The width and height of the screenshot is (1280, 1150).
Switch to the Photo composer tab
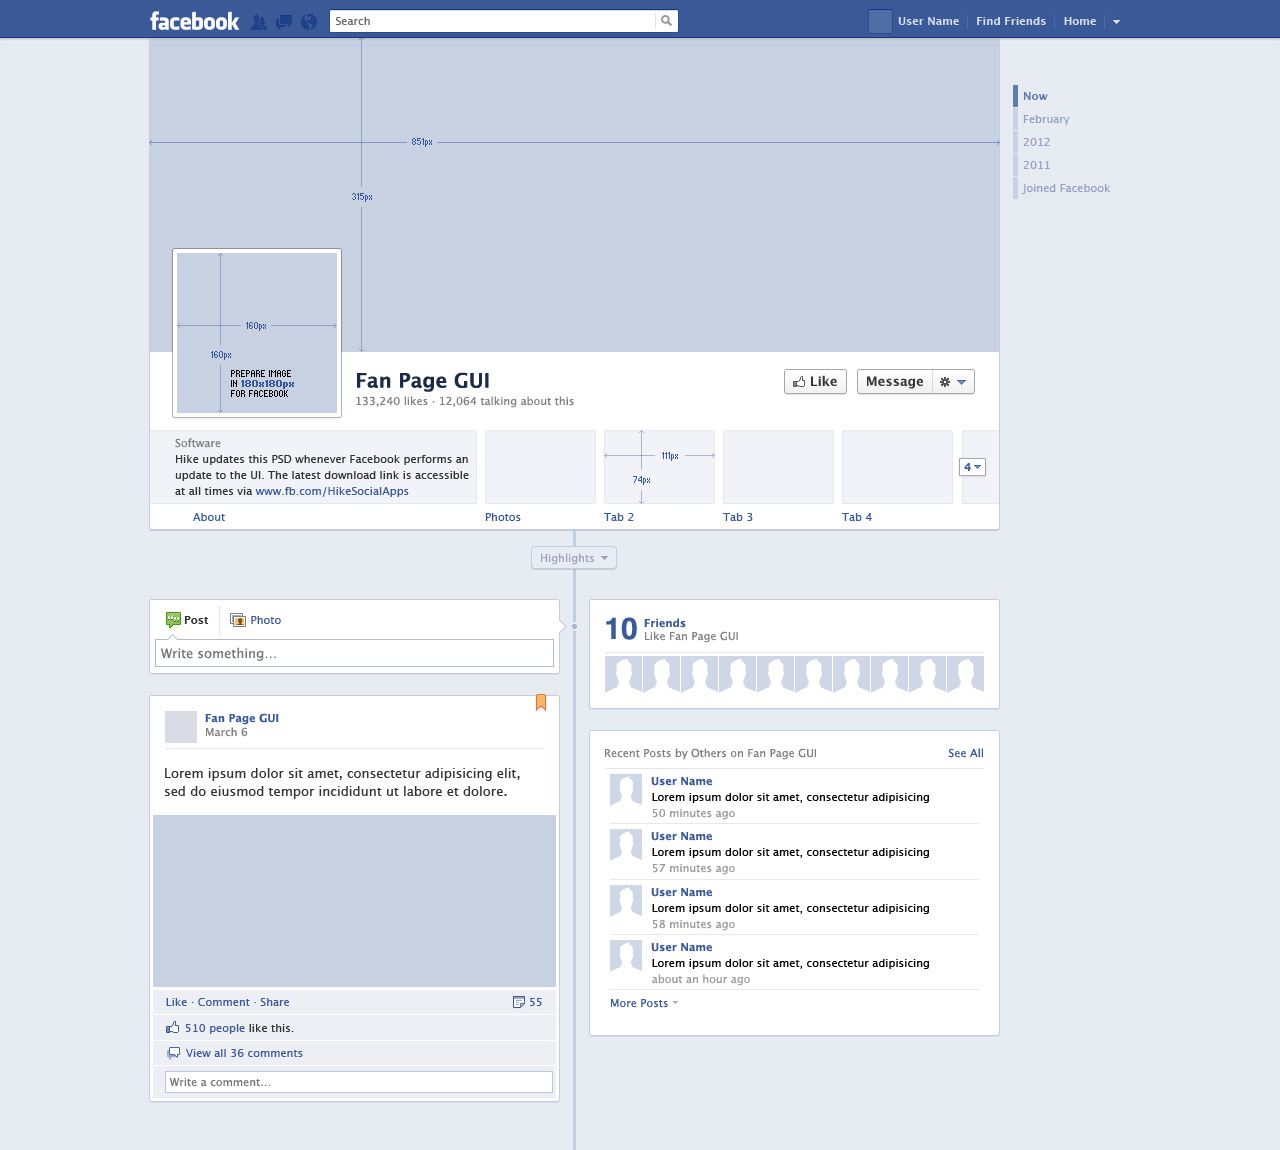(x=256, y=620)
